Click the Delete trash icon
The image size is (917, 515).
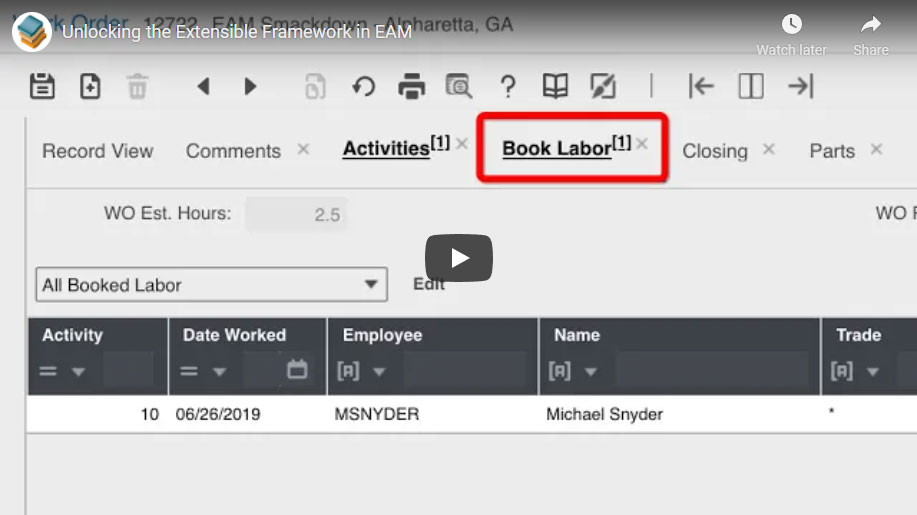point(137,87)
